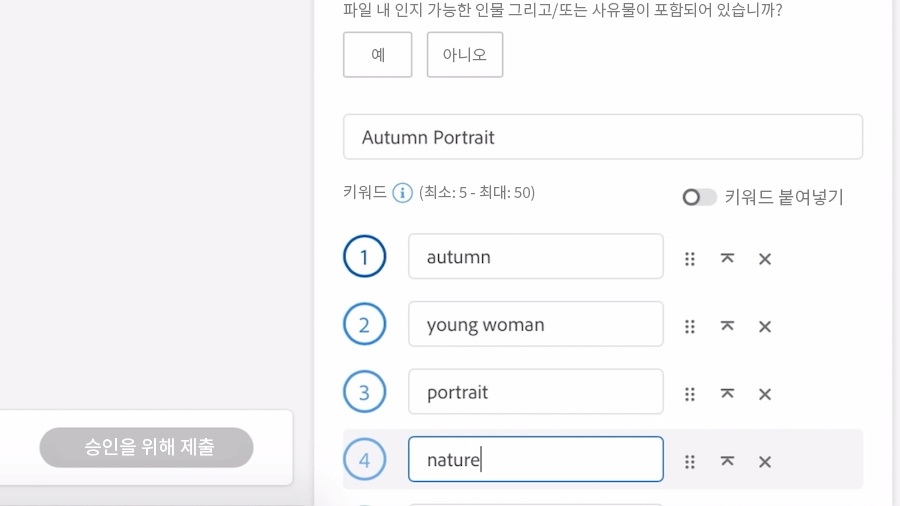Edit the Autumn Portrait title field
Viewport: 900px width, 506px height.
click(602, 137)
